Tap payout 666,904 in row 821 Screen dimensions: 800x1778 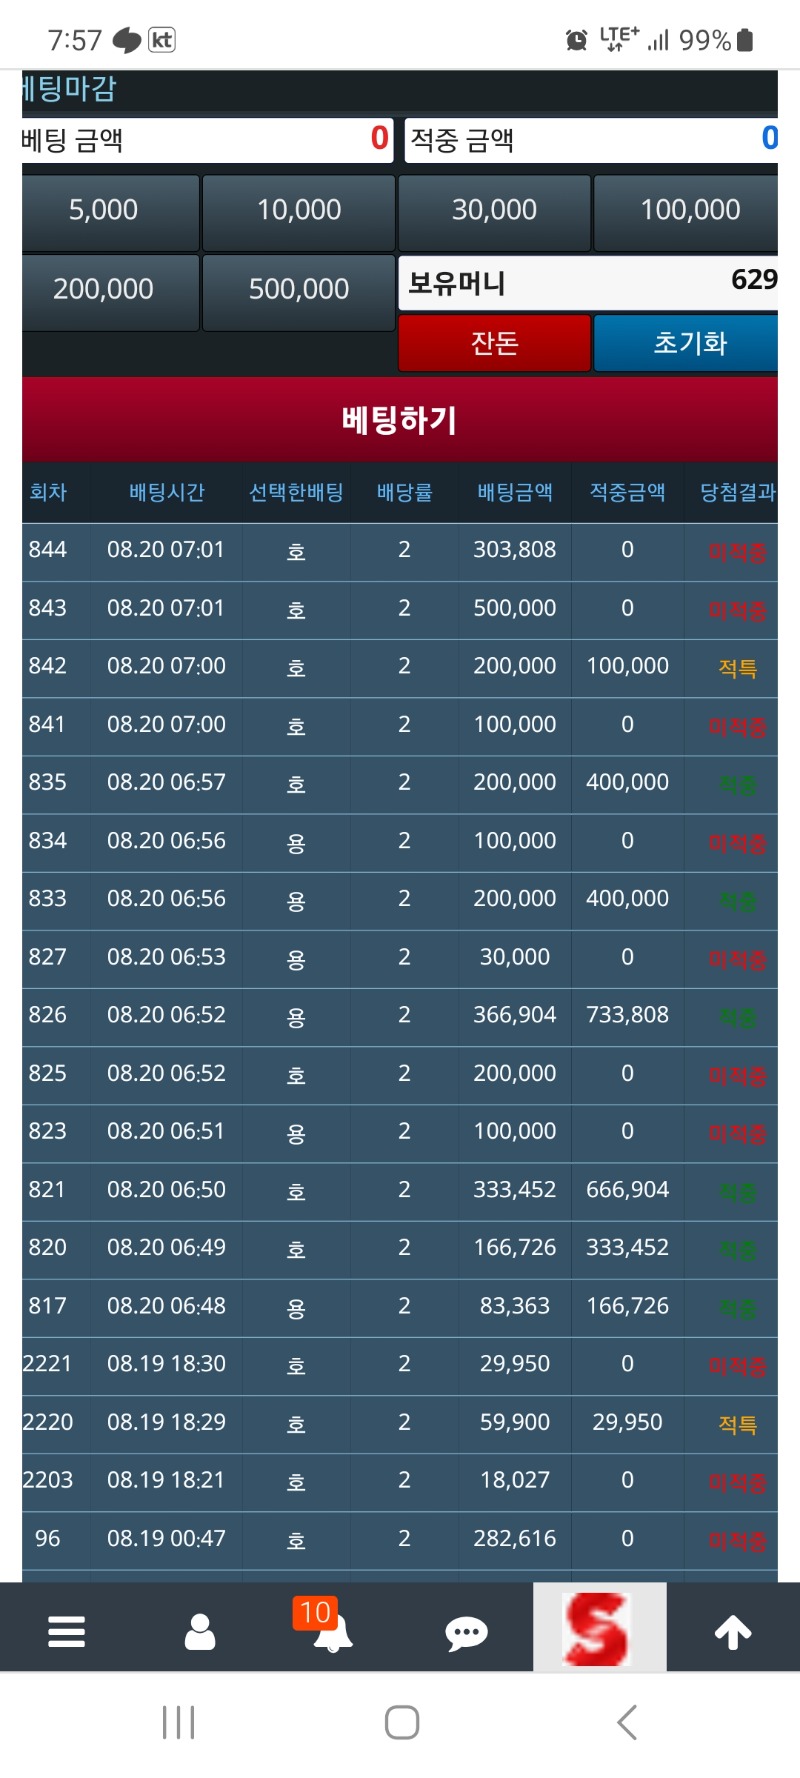coord(627,1189)
